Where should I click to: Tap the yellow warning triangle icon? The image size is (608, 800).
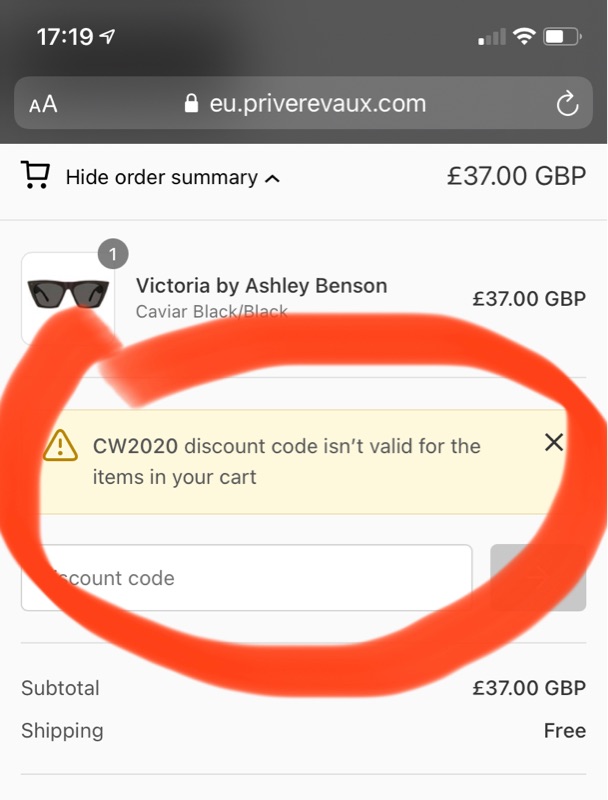[60, 445]
